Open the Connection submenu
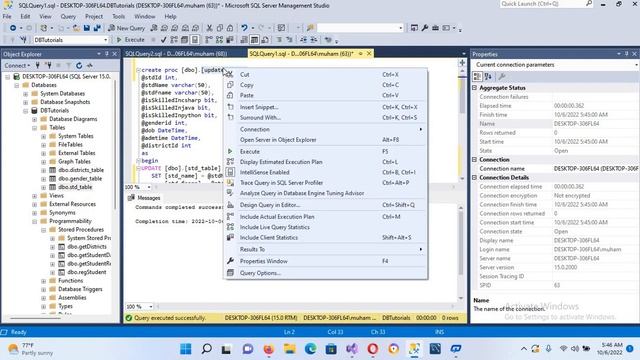 click(x=325, y=129)
